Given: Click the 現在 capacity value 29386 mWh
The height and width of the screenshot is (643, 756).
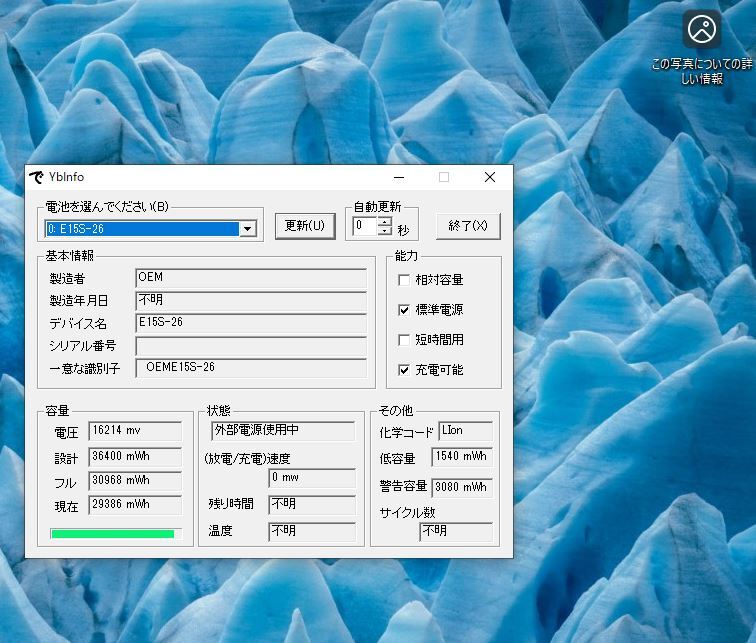Looking at the screenshot, I should pos(135,505).
